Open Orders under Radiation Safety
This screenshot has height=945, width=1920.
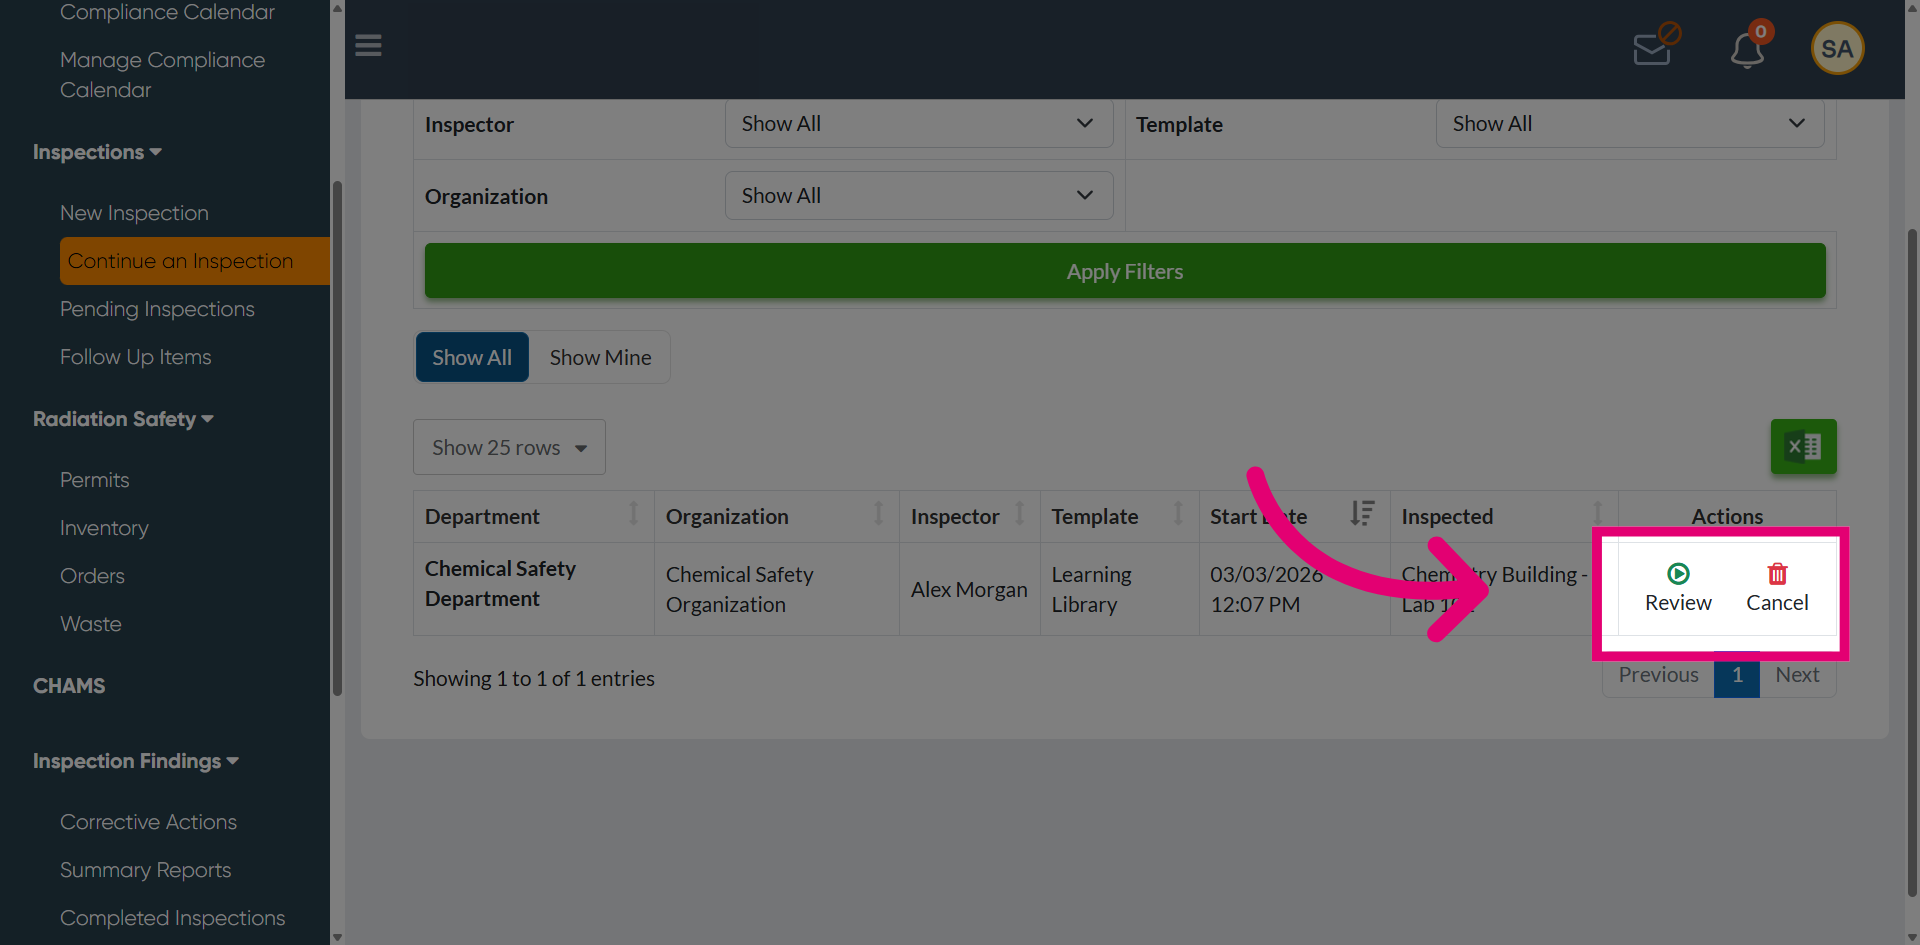click(92, 576)
